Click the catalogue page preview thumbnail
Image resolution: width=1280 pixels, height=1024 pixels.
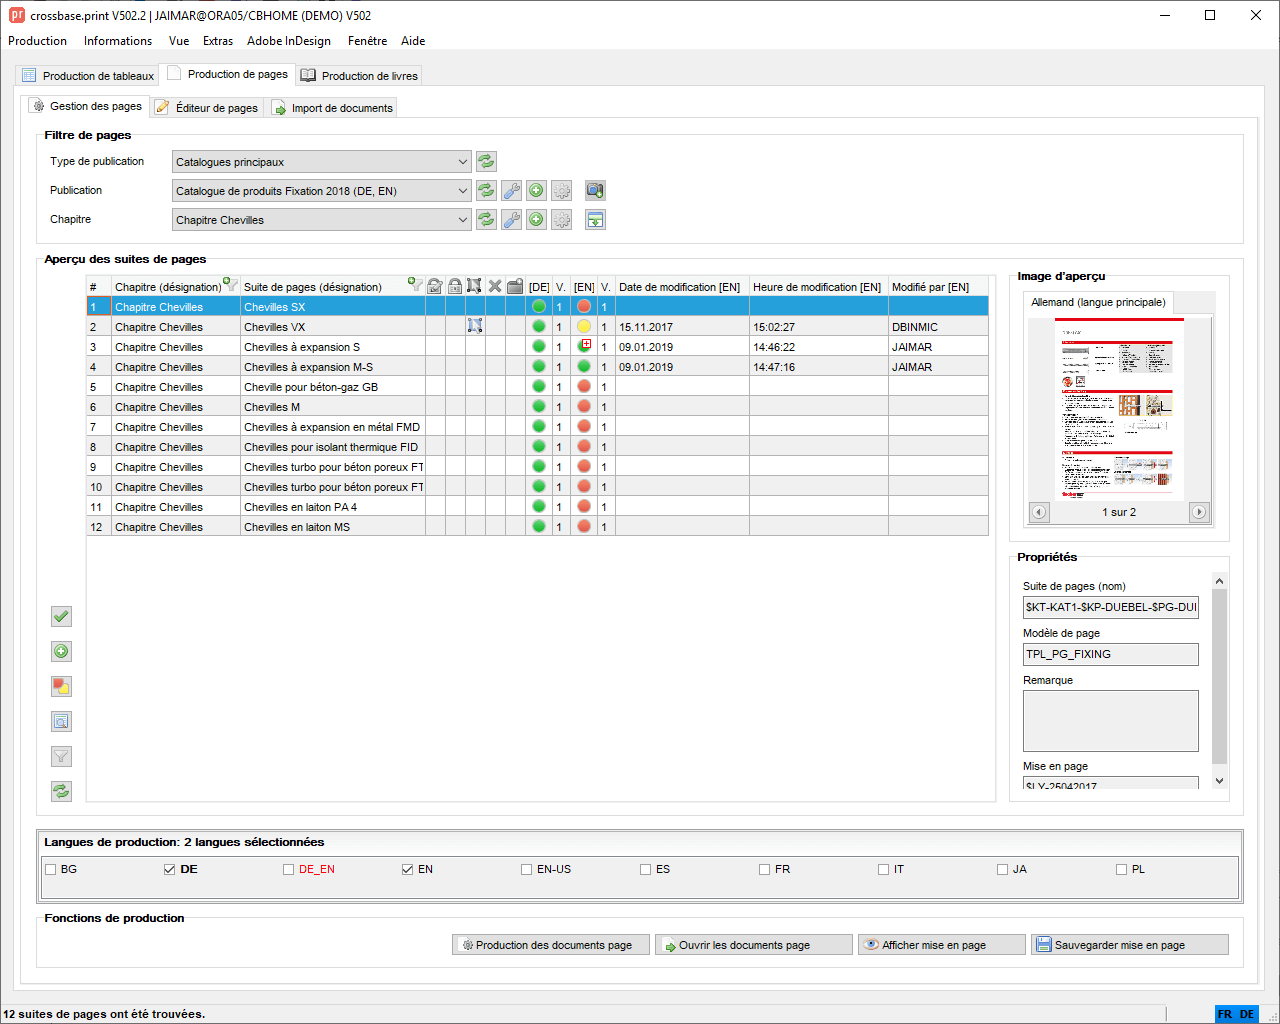pos(1119,408)
